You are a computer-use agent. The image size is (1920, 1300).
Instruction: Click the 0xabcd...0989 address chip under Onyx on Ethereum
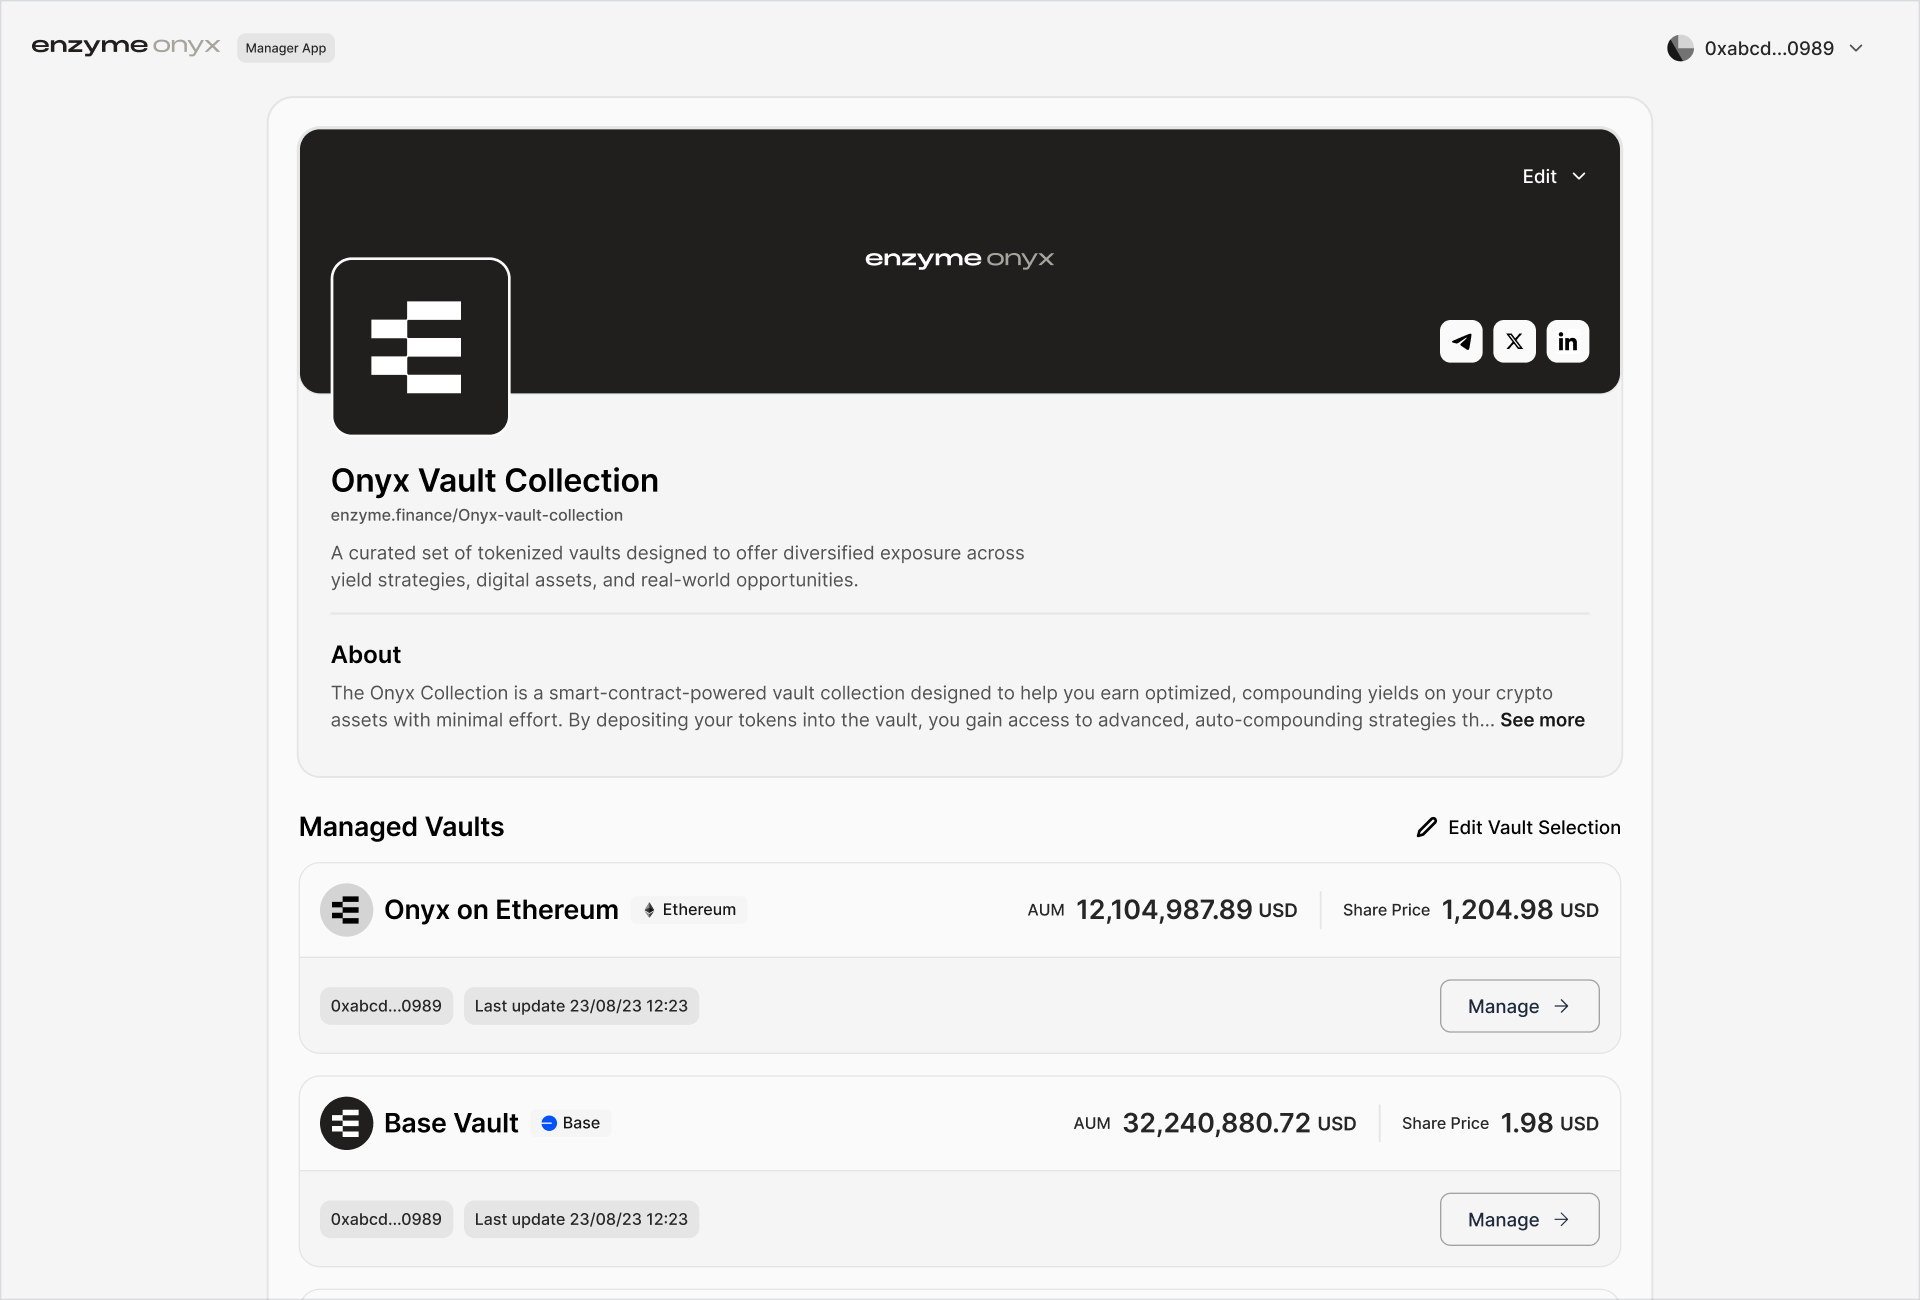(386, 1006)
